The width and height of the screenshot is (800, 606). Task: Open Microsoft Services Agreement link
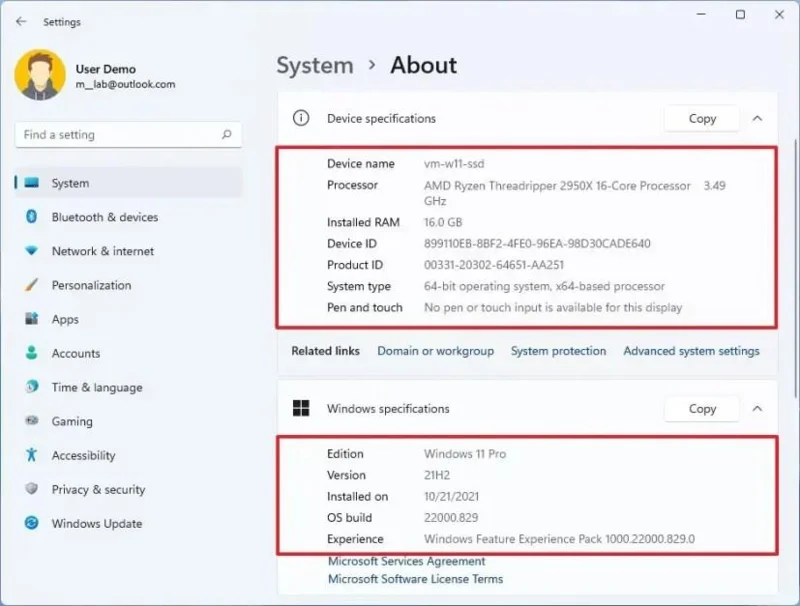pos(407,561)
